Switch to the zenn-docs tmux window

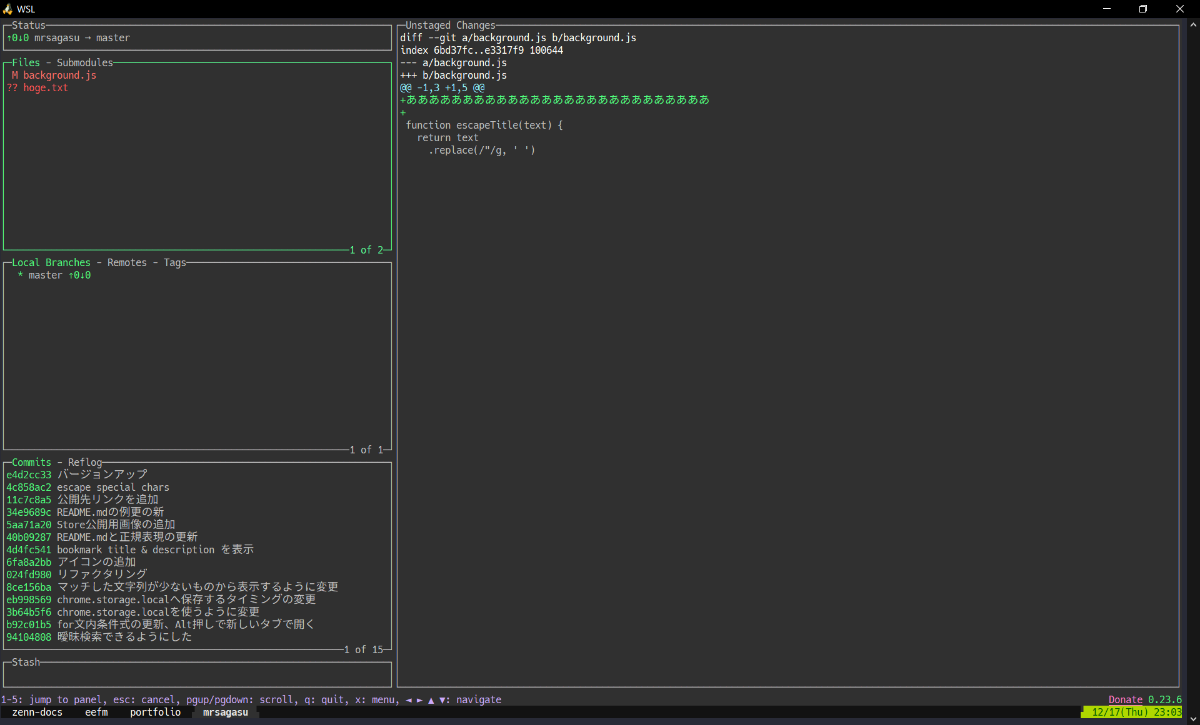coord(37,712)
